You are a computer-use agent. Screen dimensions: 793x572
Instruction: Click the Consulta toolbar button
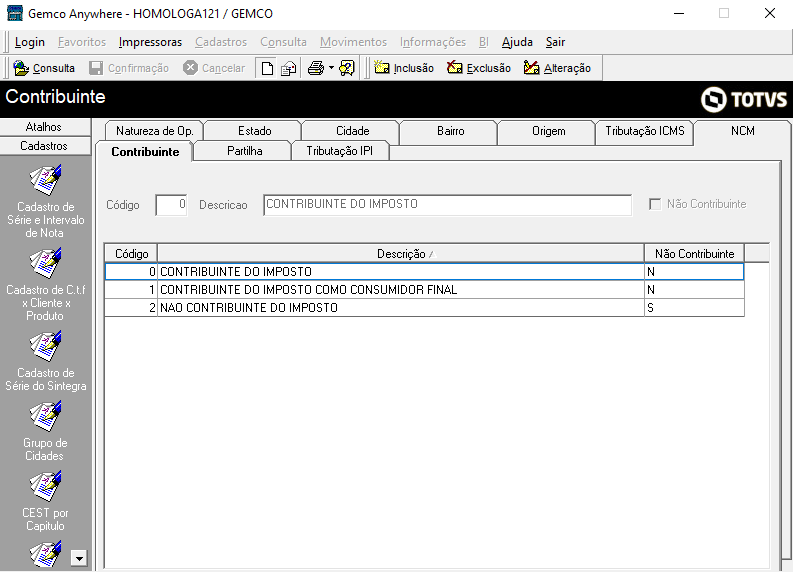pos(44,68)
